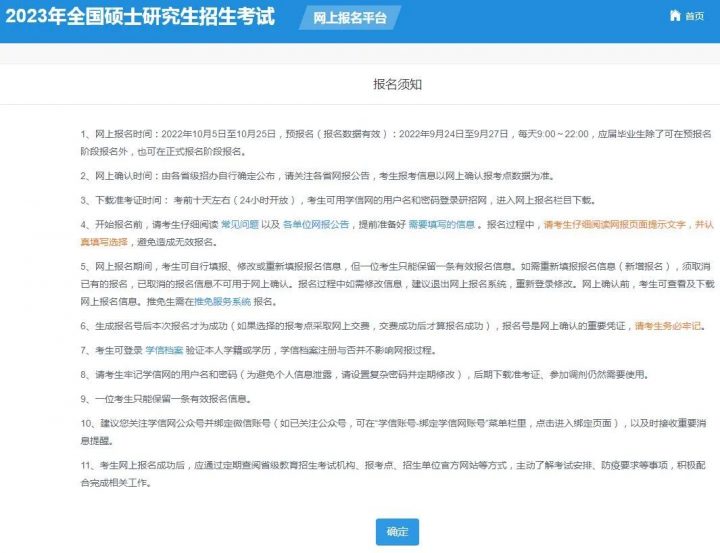Click item 2 about 网上确认时间

point(318,176)
